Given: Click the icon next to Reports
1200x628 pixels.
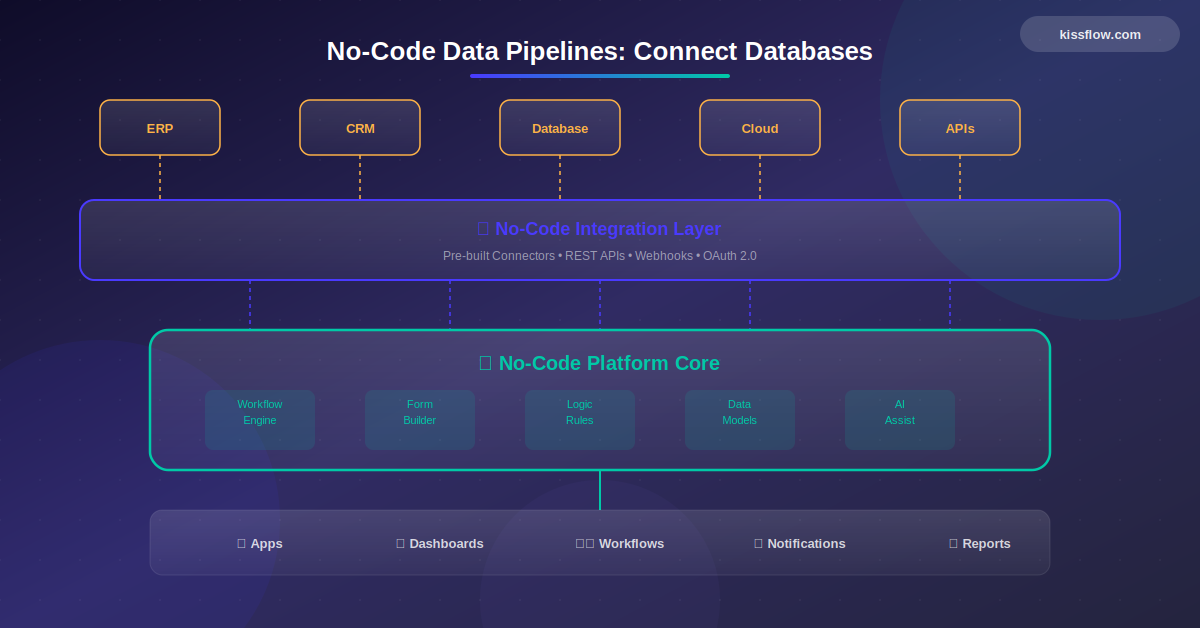Looking at the screenshot, I should [x=953, y=544].
